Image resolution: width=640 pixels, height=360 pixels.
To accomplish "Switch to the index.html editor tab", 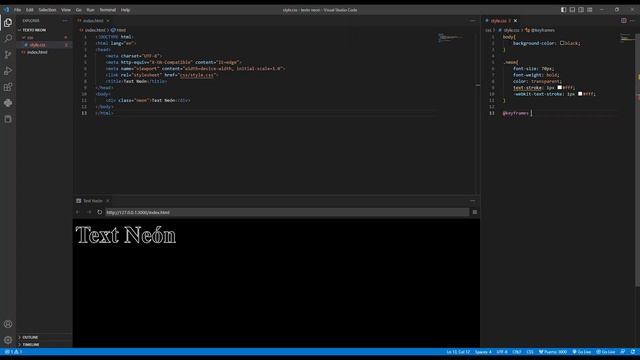I will click(x=93, y=20).
